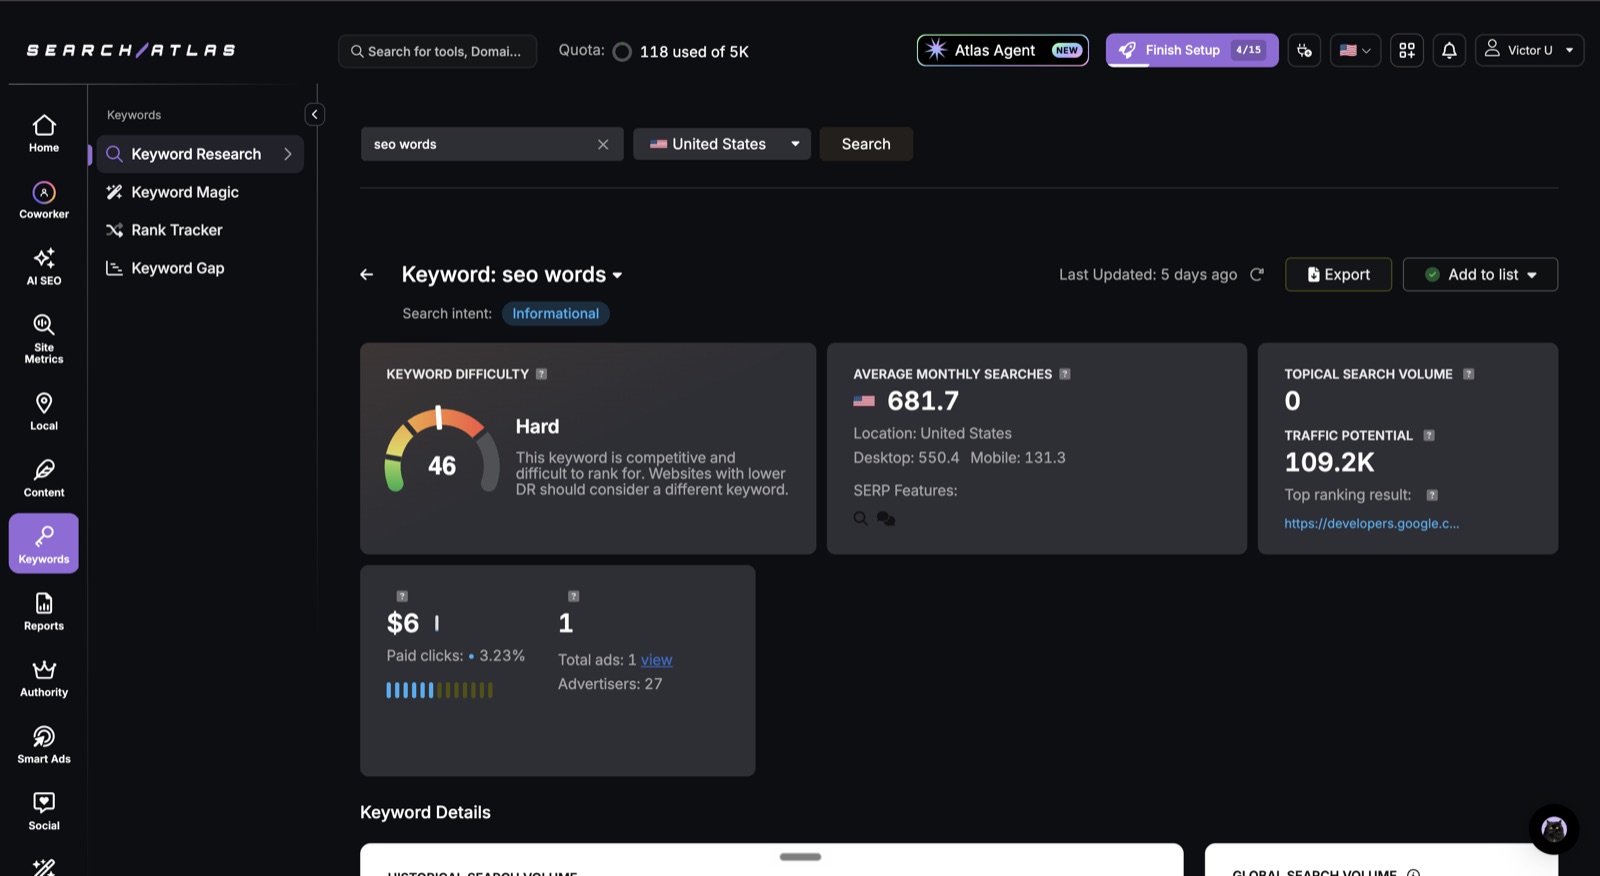This screenshot has height=876, width=1600.
Task: Click the Finish Setup button
Action: pyautogui.click(x=1192, y=50)
